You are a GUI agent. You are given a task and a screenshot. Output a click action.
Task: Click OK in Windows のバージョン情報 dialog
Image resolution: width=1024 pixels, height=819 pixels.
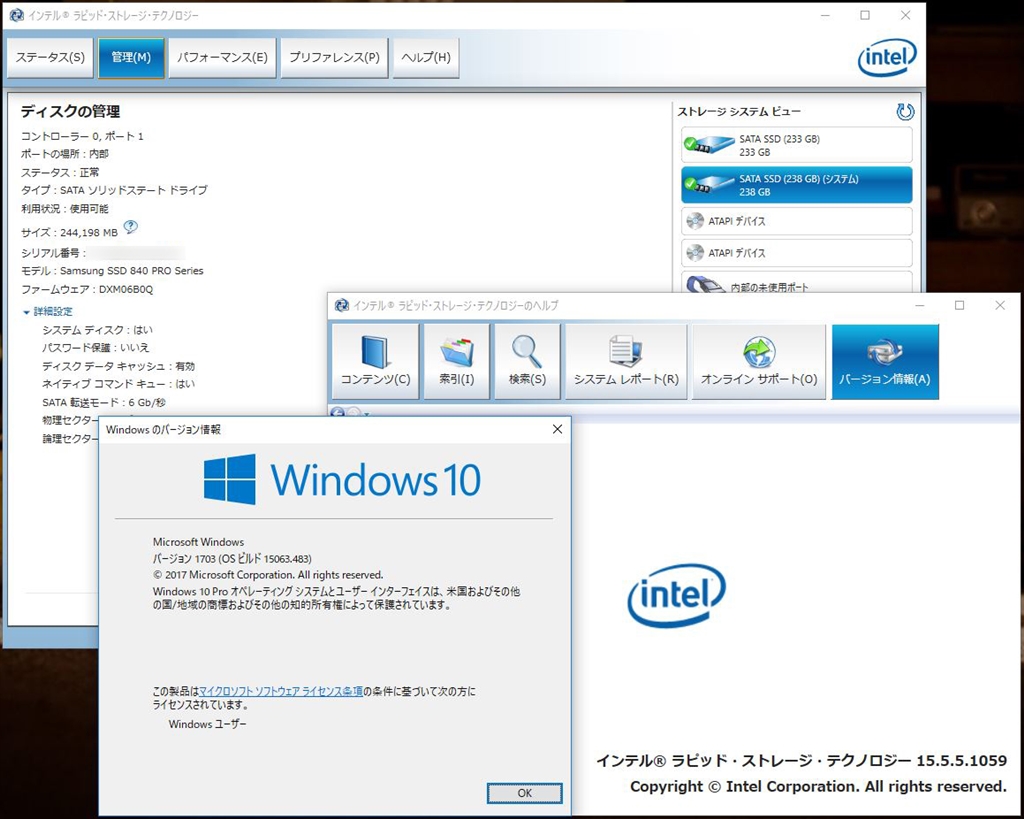click(x=524, y=793)
